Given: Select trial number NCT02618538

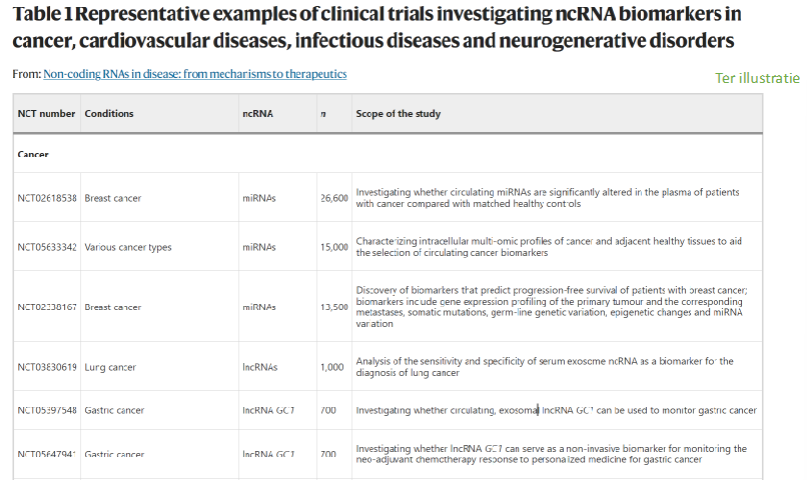Looking at the screenshot, I should pos(47,198).
